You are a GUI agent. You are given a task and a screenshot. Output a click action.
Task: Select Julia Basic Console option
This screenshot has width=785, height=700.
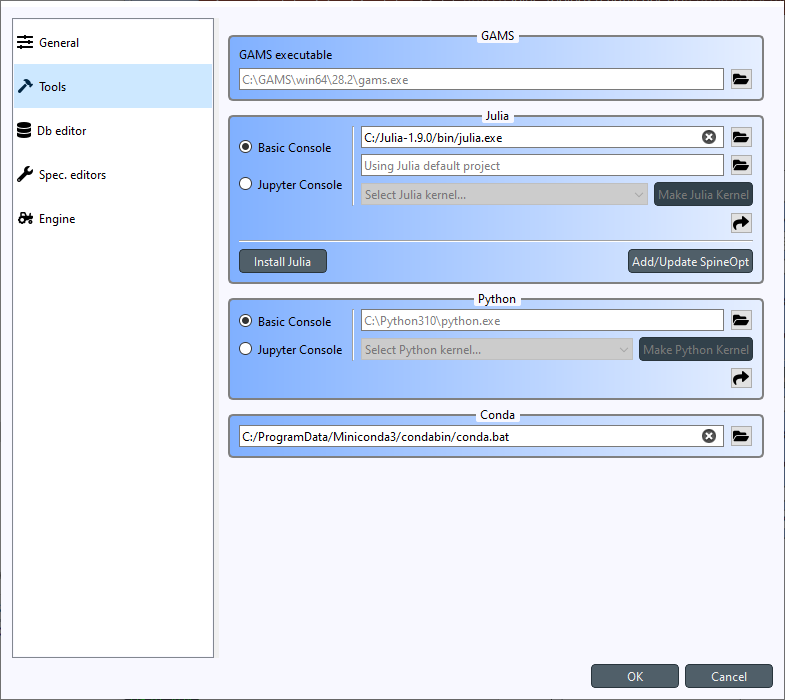click(285, 147)
